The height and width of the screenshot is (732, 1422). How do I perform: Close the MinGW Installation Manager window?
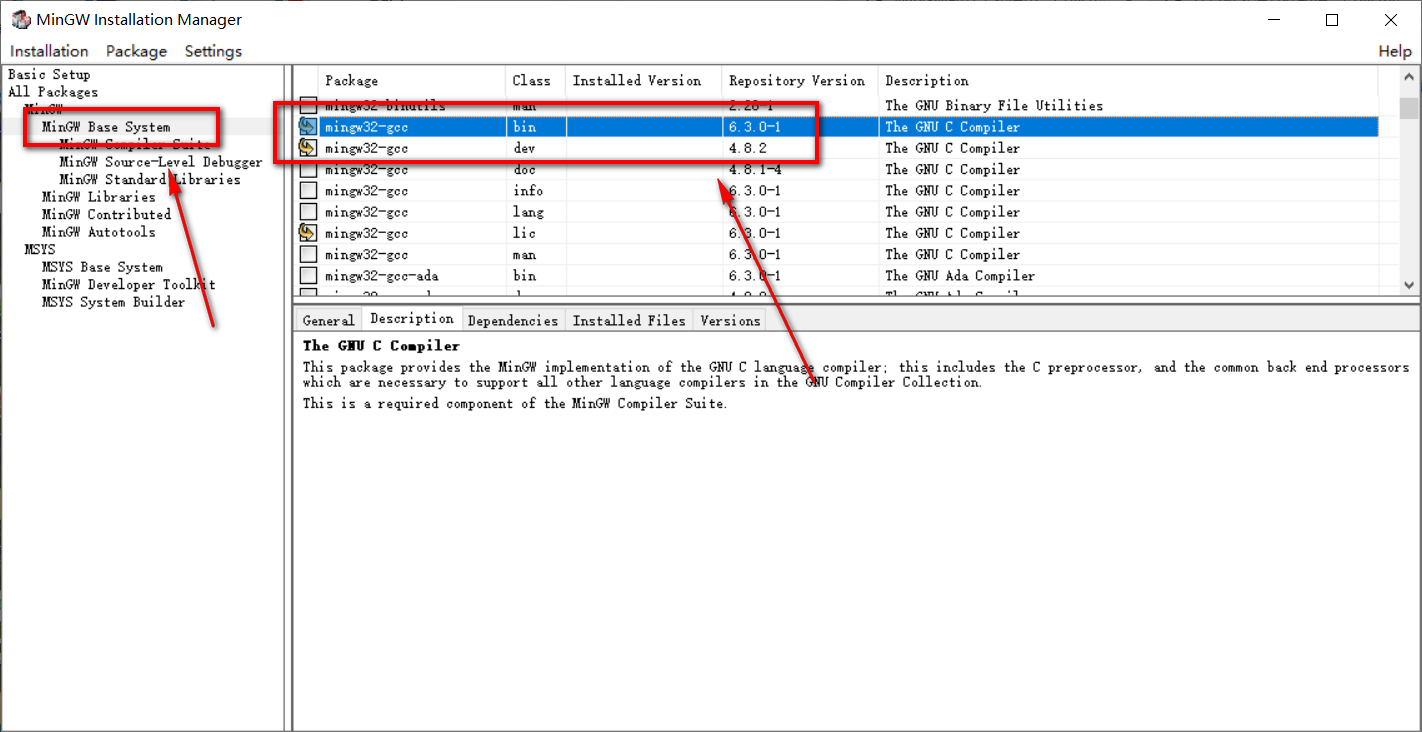[1391, 20]
